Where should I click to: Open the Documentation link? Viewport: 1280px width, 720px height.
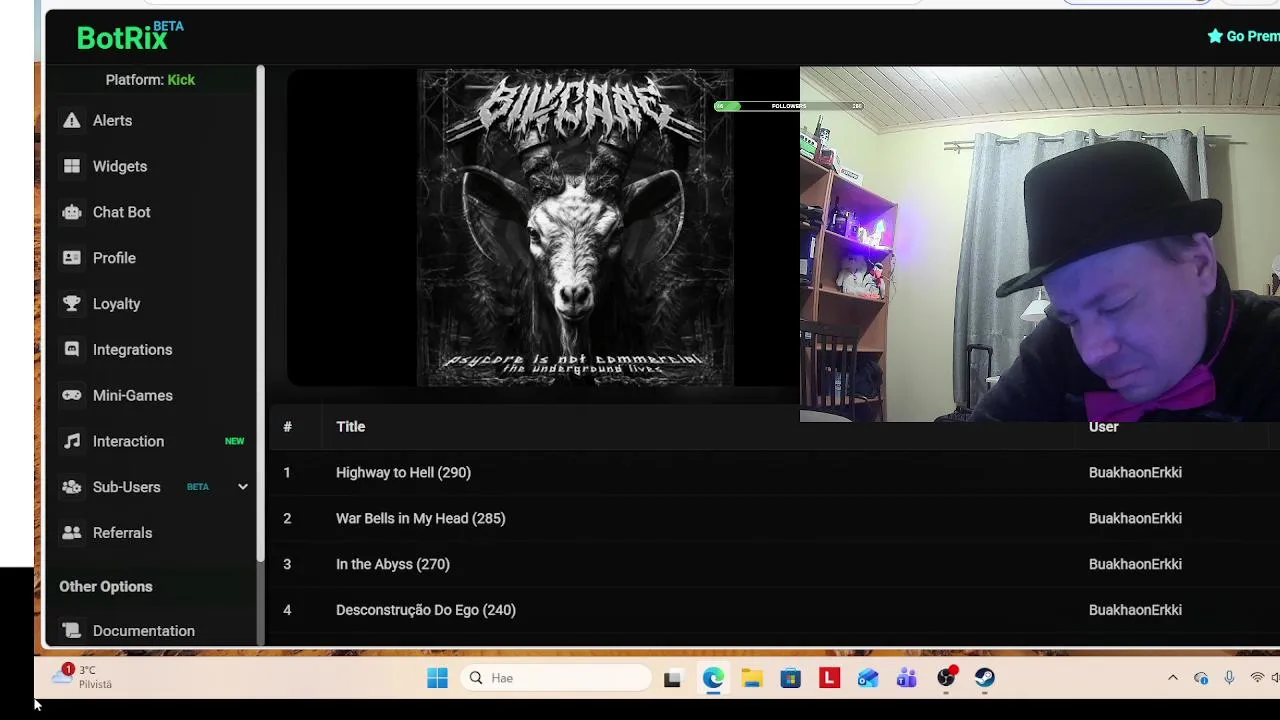144,631
